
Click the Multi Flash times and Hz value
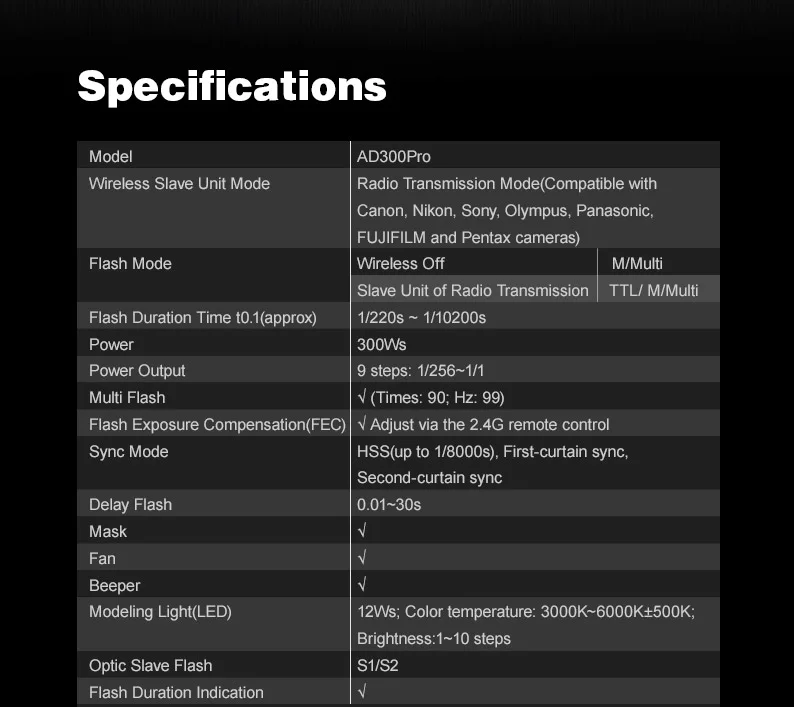pos(431,397)
